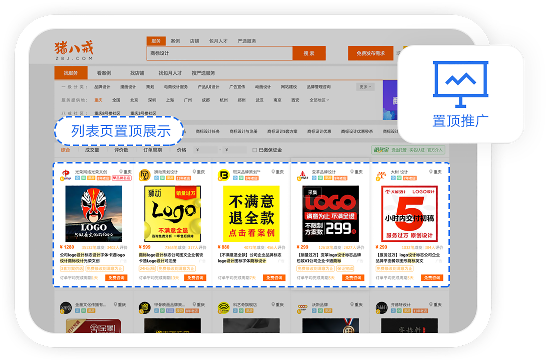Select the orange 服务 tab above the search box
This screenshot has width=549, height=362.
(x=156, y=41)
